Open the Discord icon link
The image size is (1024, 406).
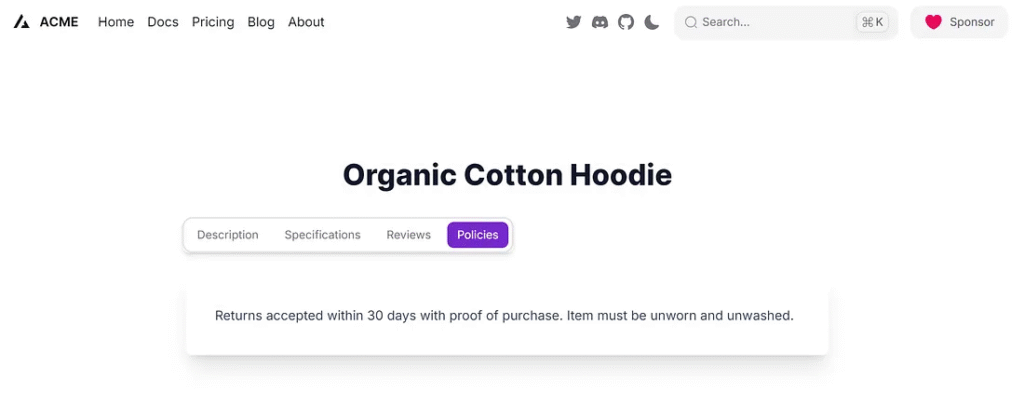600,22
